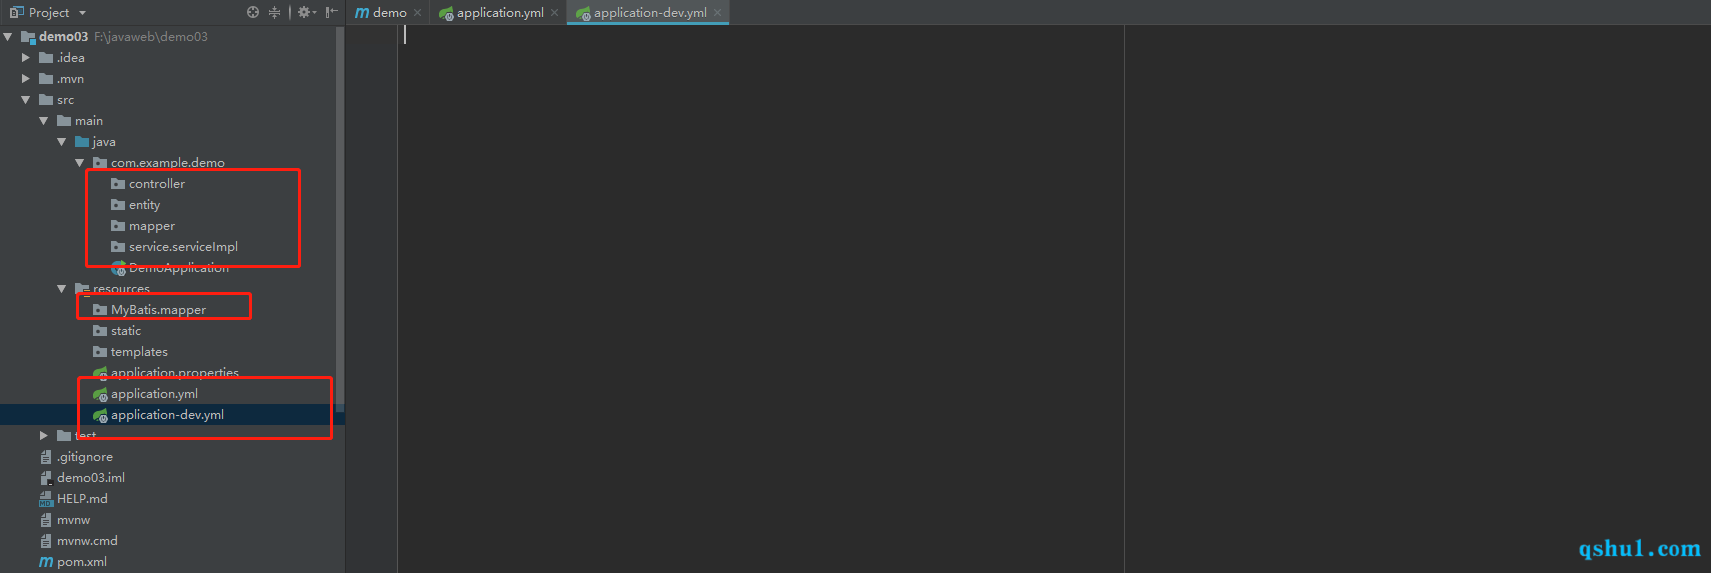The image size is (1711, 573).
Task: Collapse the main folder arrow
Action: [x=44, y=121]
